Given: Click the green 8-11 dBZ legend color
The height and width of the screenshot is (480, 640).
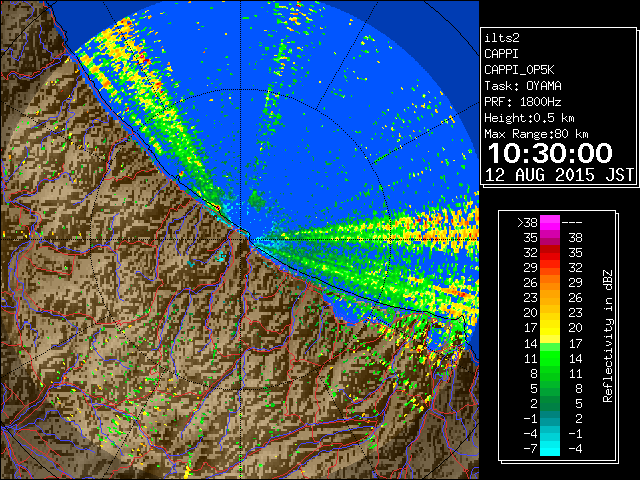Looking at the screenshot, I should click(550, 373).
